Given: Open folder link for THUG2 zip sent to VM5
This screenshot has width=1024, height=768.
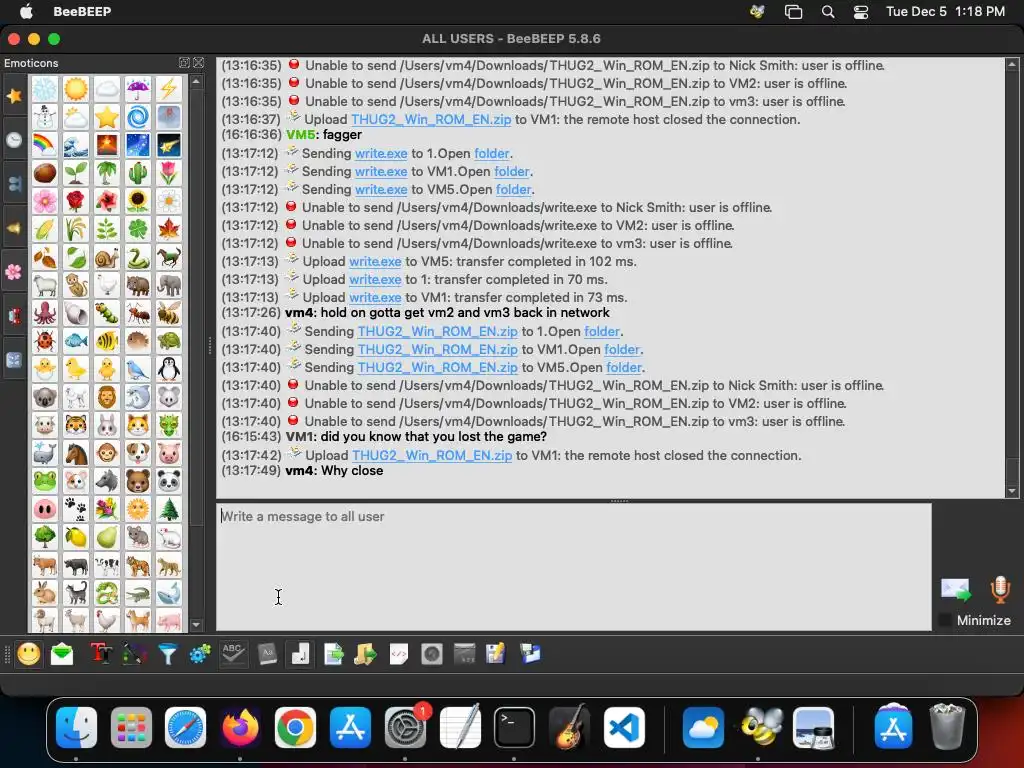Looking at the screenshot, I should [624, 367].
